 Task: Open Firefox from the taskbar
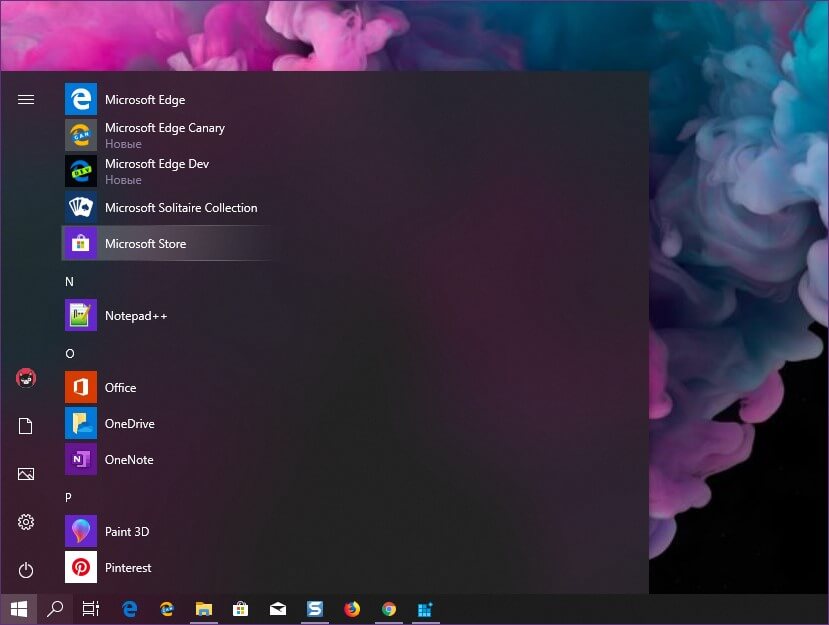click(352, 609)
